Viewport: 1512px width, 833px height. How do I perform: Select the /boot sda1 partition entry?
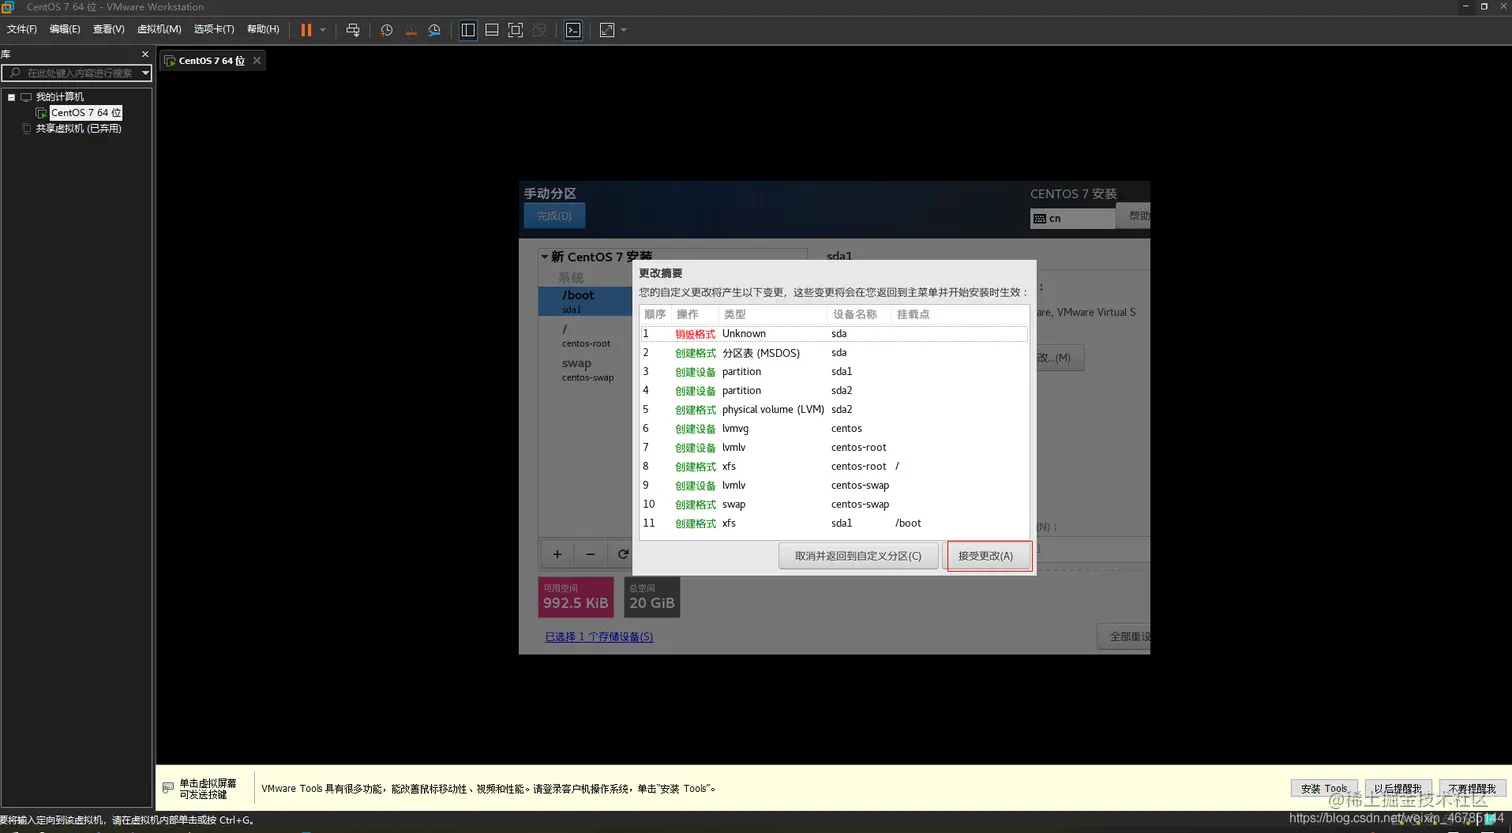pyautogui.click(x=584, y=301)
